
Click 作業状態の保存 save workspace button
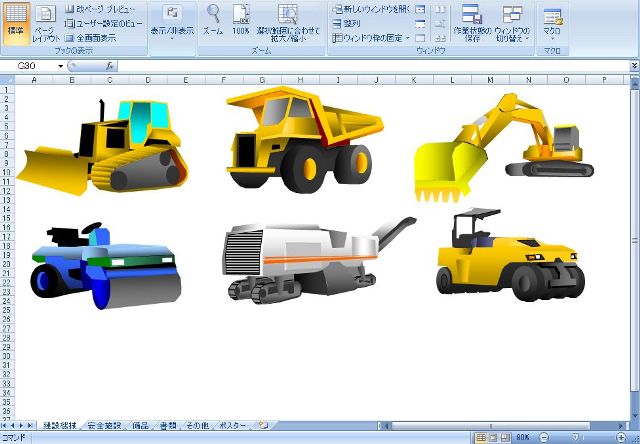[472, 24]
